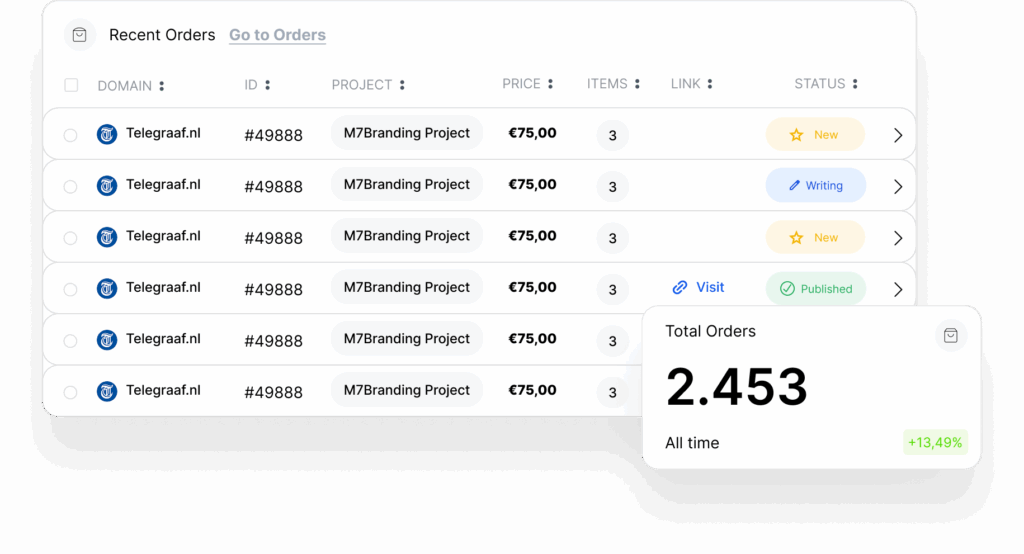The image size is (1024, 554).
Task: Click the shopping bag icon beside Recent Orders
Action: pyautogui.click(x=80, y=35)
